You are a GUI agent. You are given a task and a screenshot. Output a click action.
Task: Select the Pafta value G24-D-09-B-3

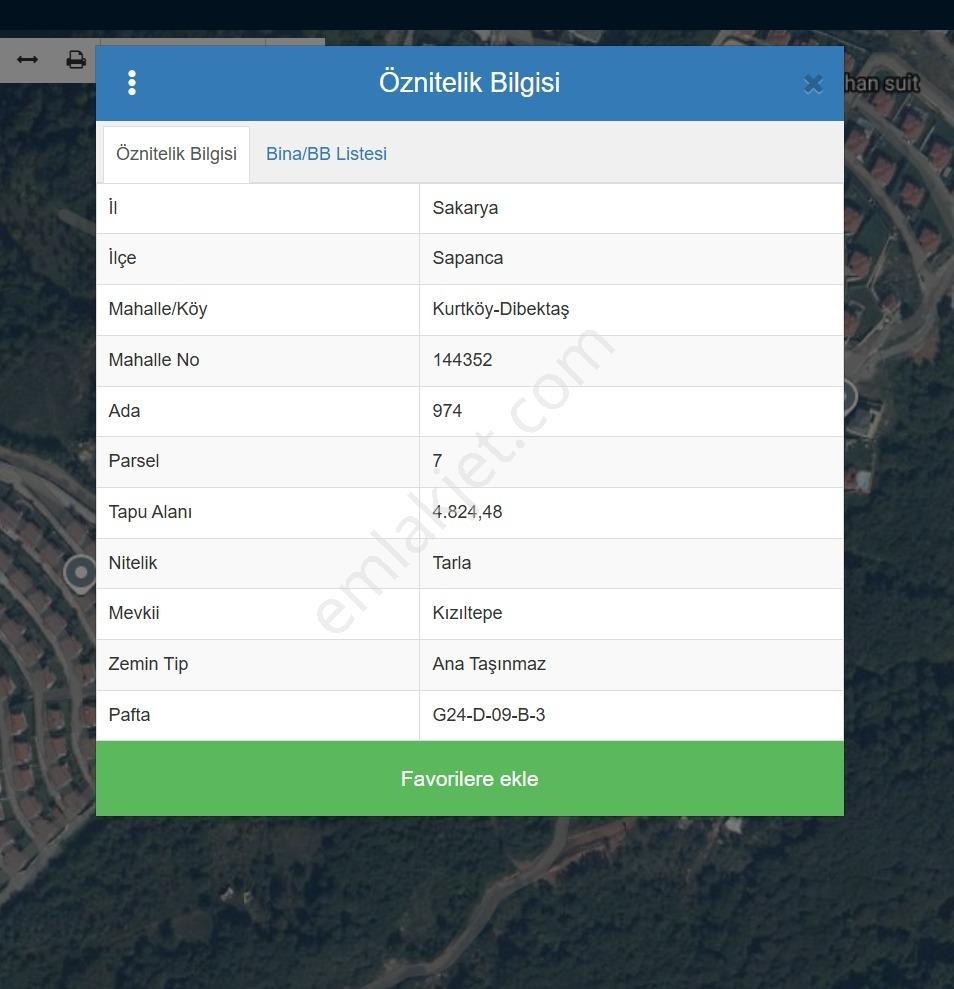coord(489,715)
